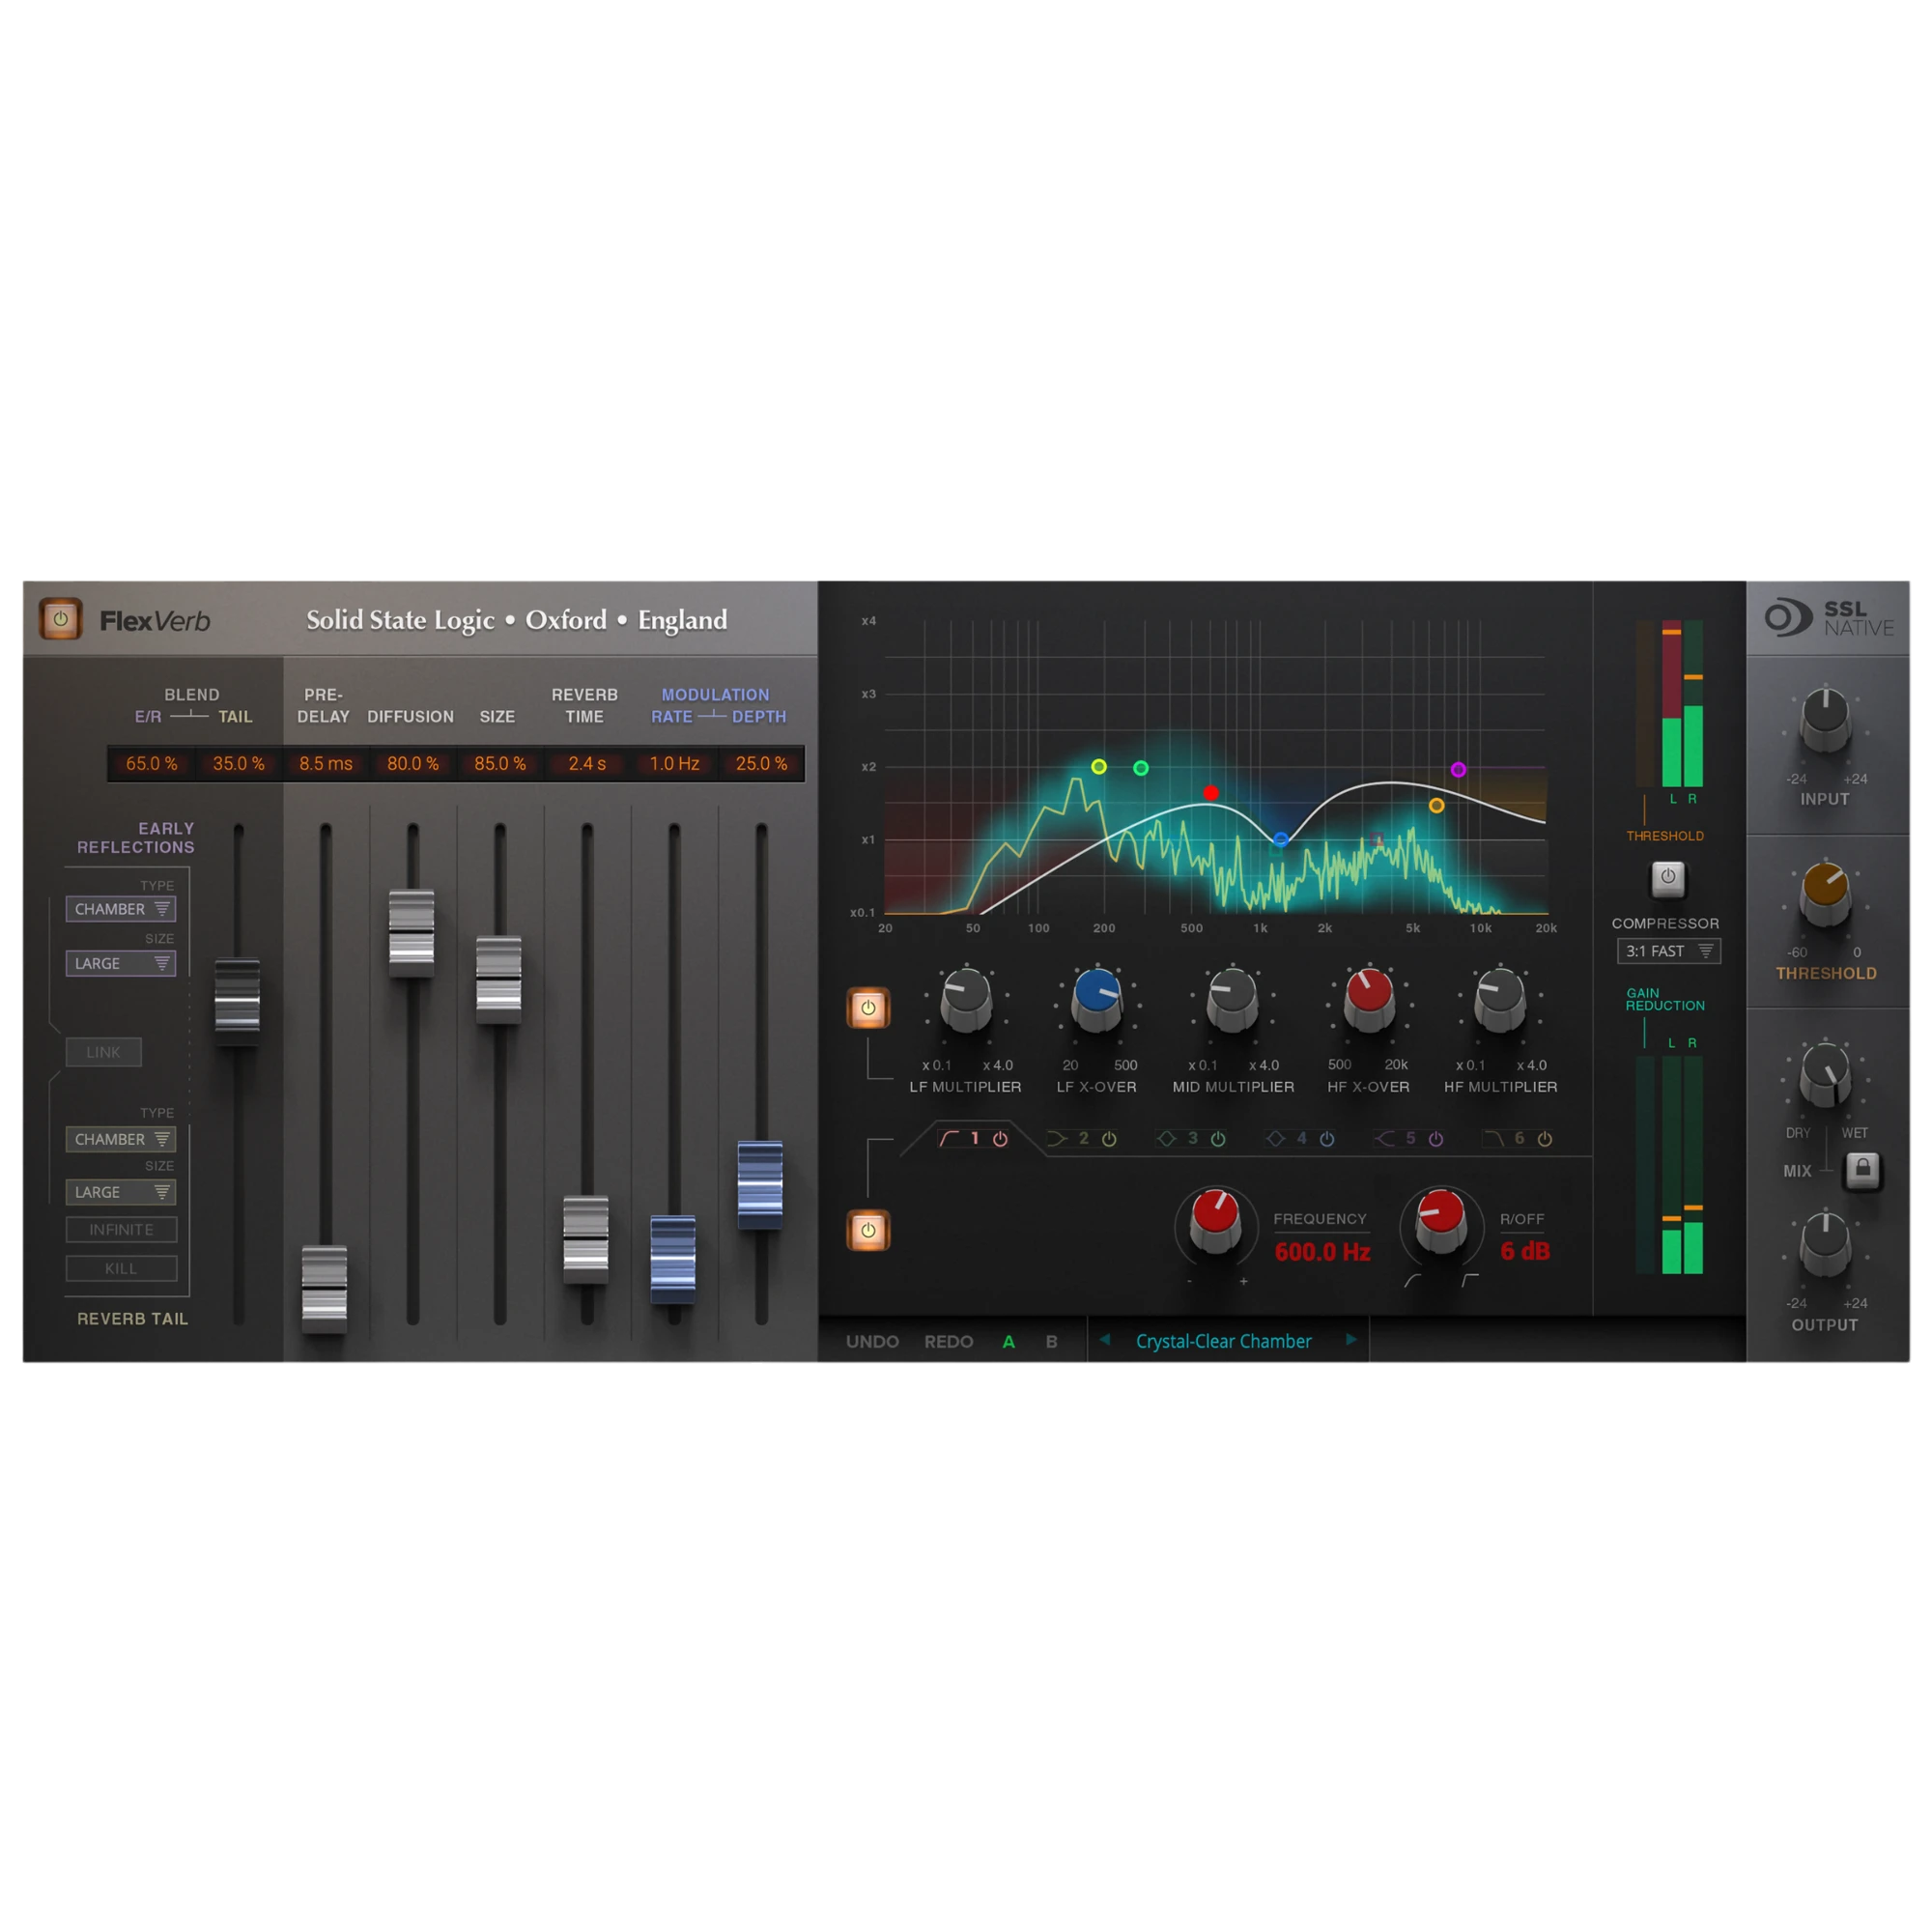Click the red EQ node on graph
Image resolution: width=1932 pixels, height=1932 pixels.
[x=1211, y=793]
